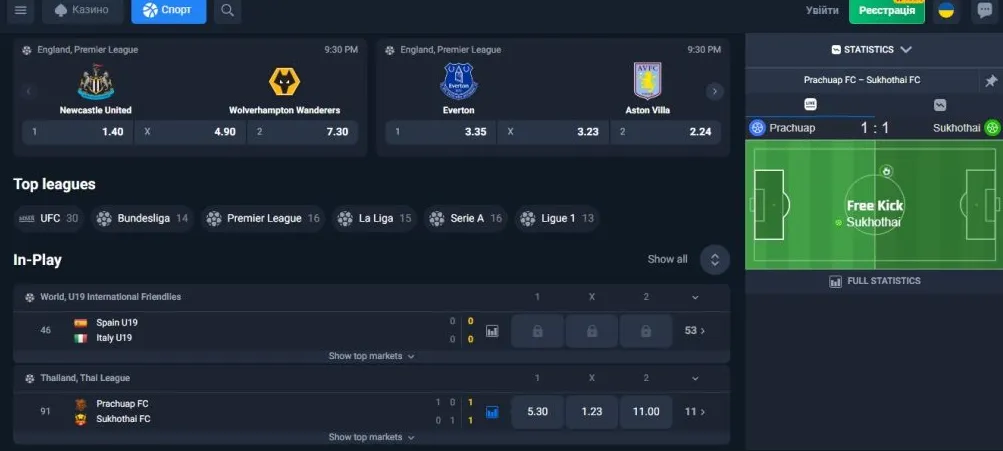Click the green Реєстрація button

pyautogui.click(x=887, y=11)
